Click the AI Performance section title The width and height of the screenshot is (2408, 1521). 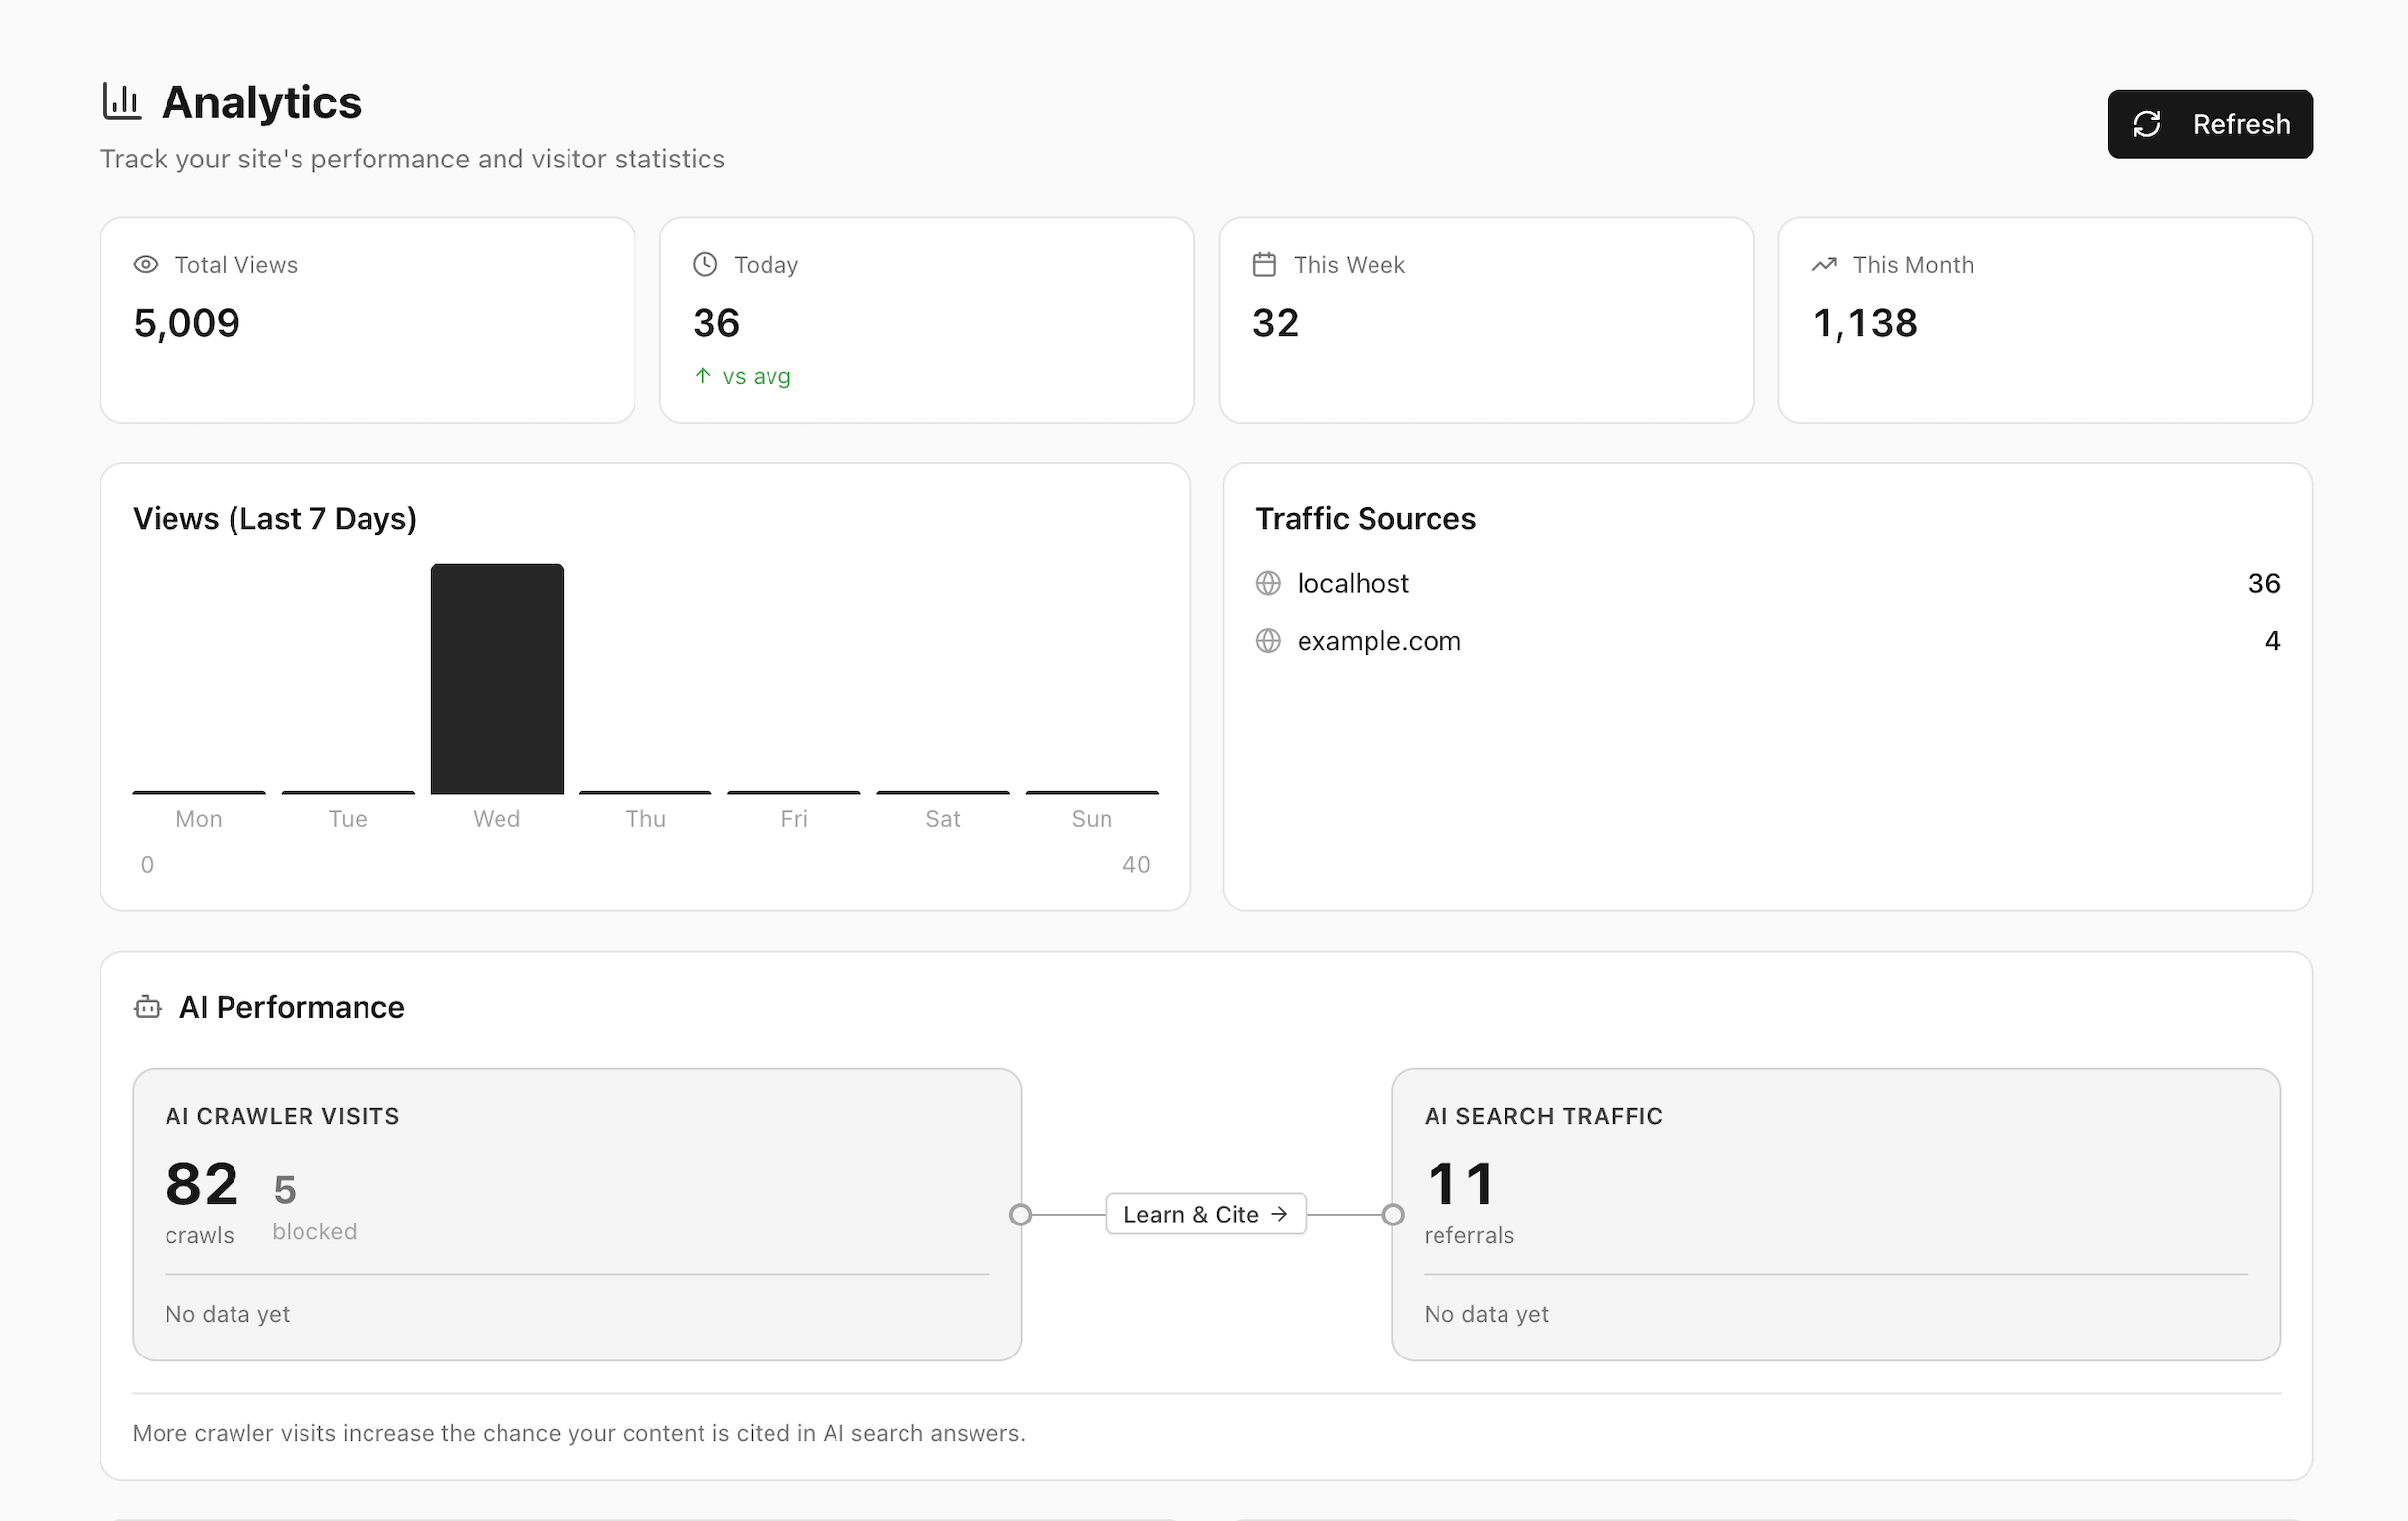[292, 1007]
